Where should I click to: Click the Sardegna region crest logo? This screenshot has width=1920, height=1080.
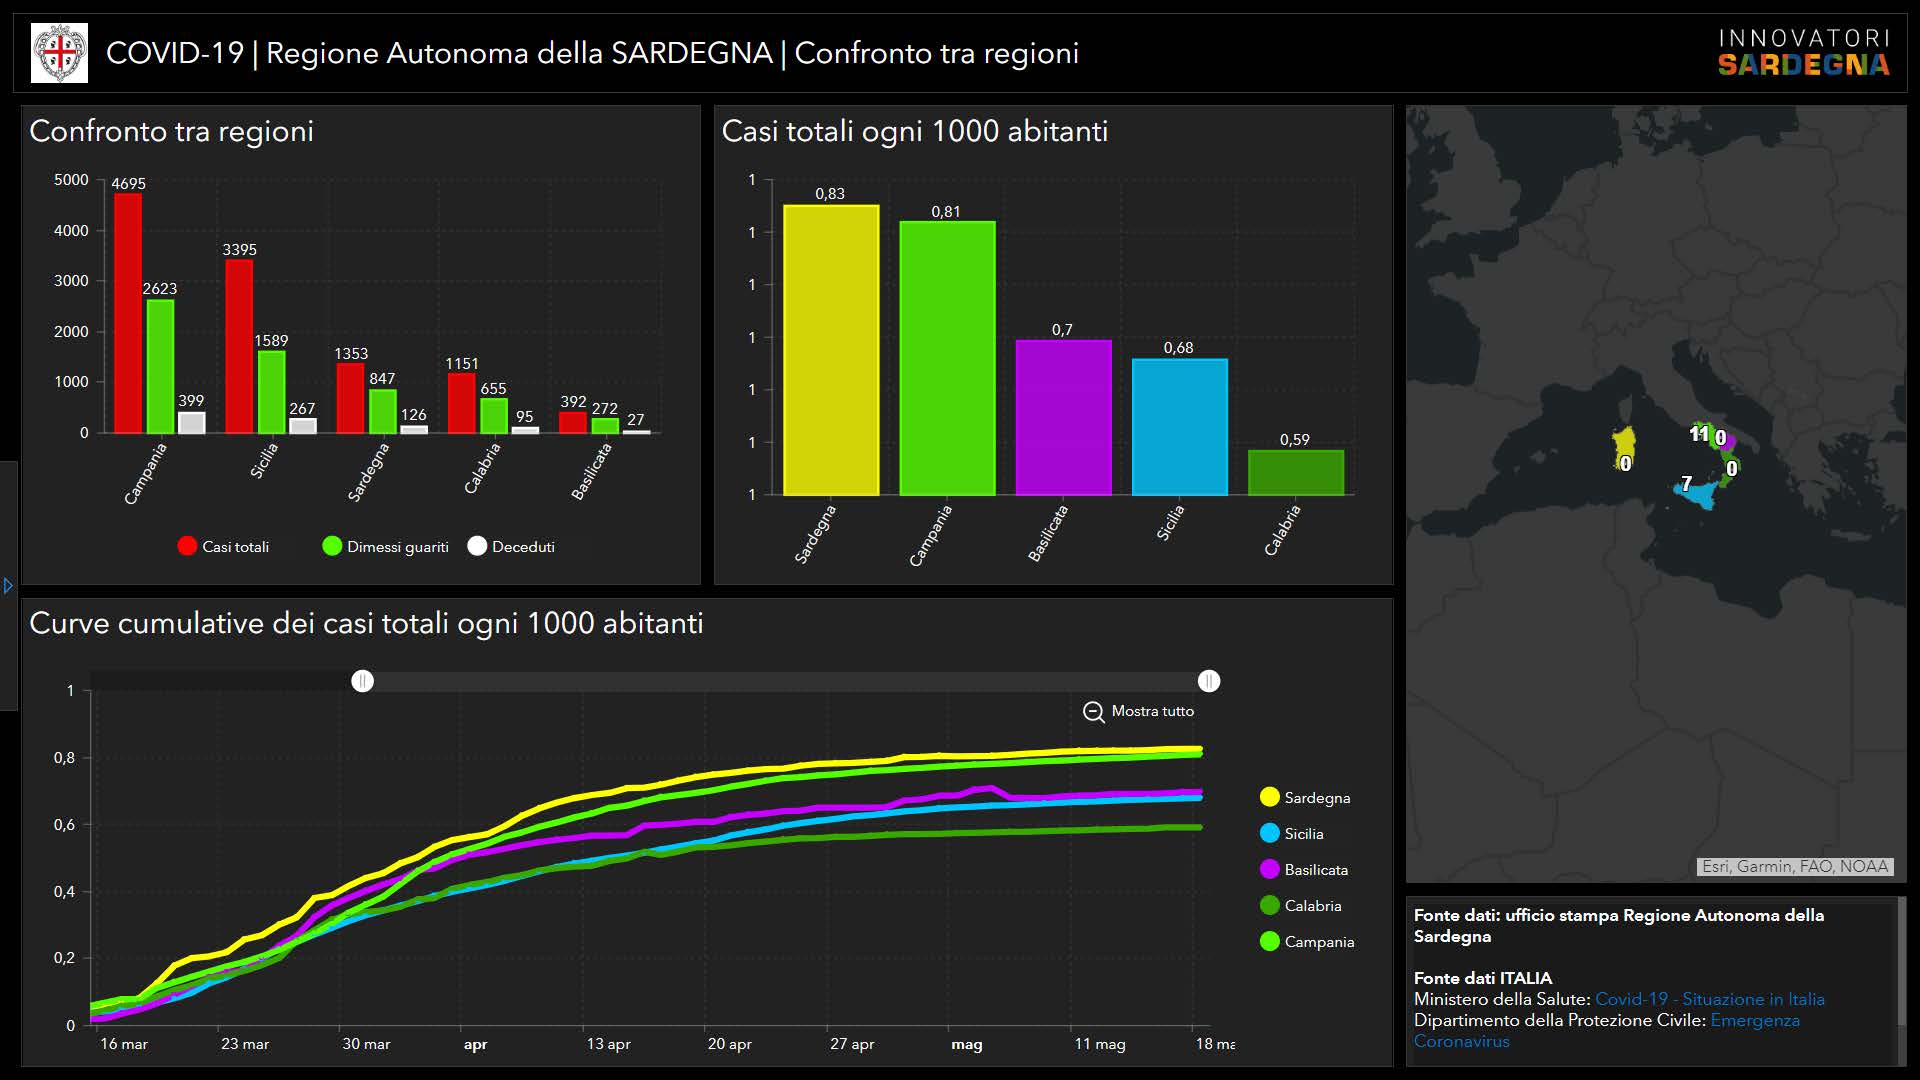(x=60, y=53)
